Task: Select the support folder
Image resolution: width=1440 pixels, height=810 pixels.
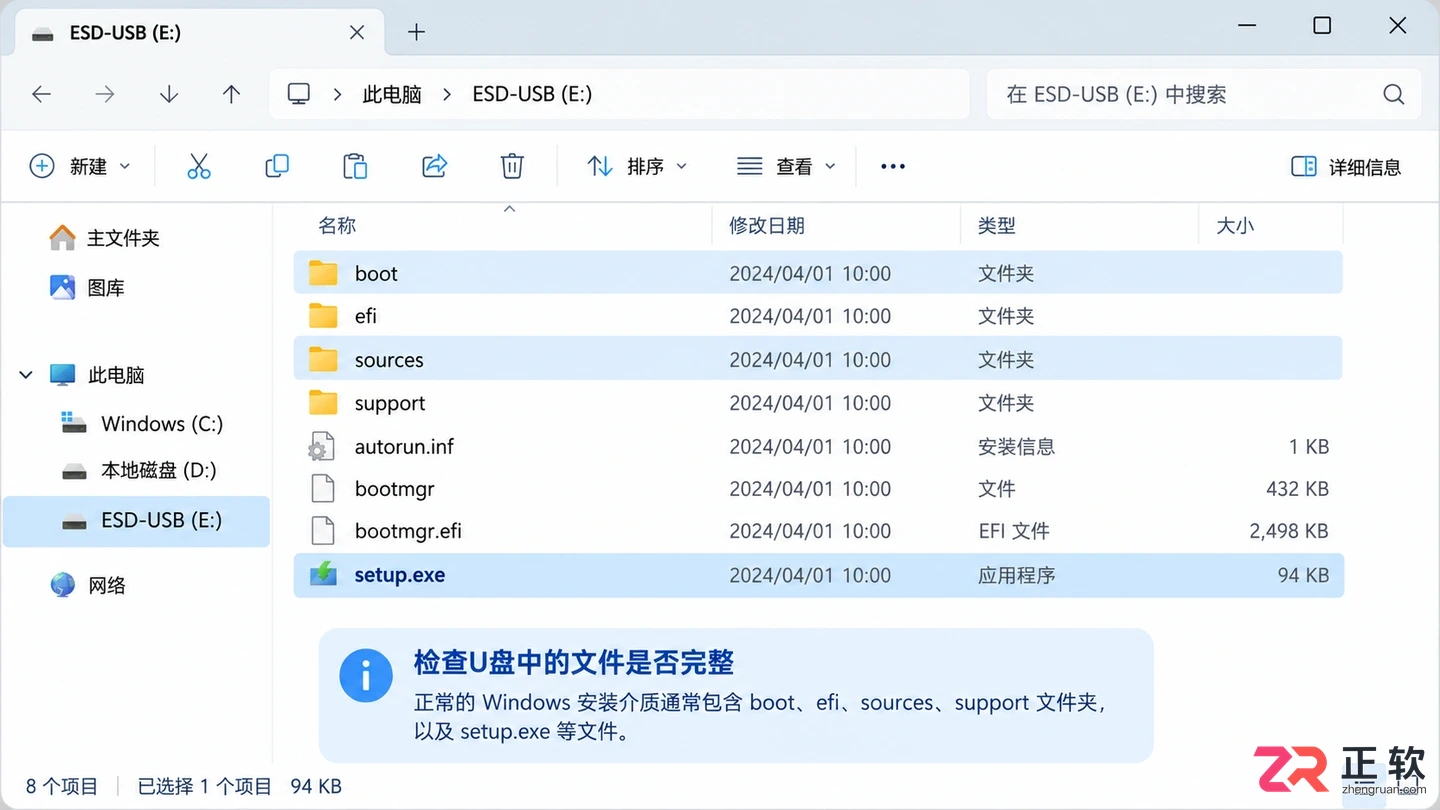Action: point(818,403)
